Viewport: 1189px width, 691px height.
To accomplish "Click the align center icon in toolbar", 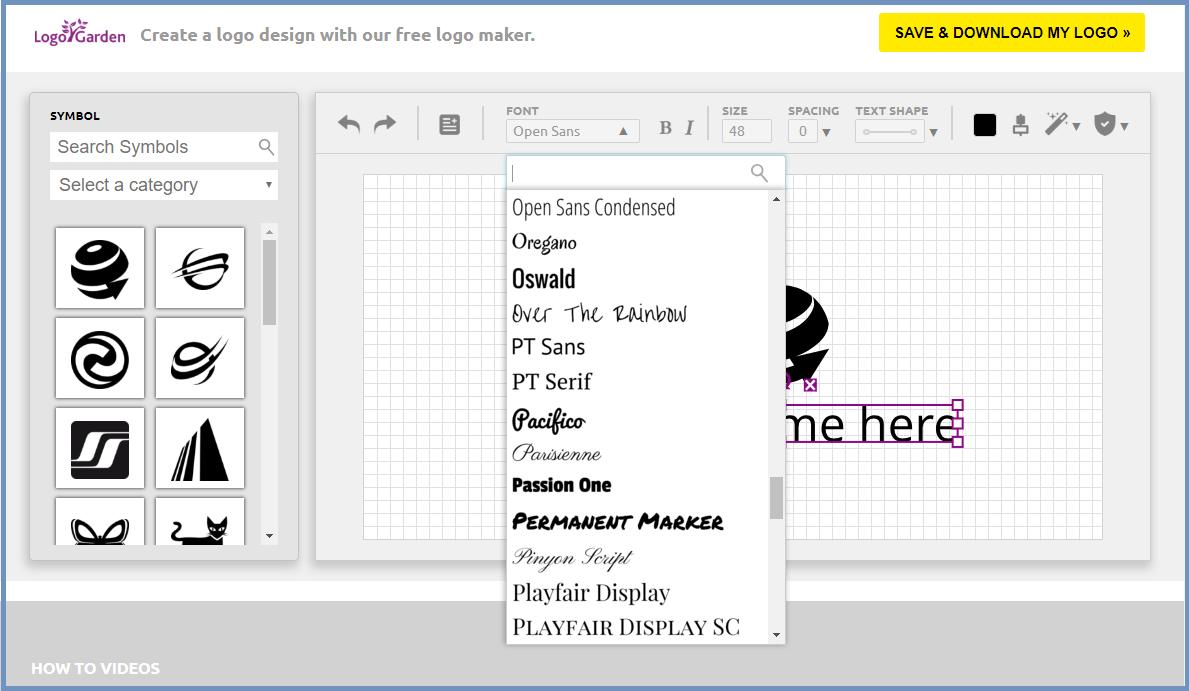I will 1020,125.
